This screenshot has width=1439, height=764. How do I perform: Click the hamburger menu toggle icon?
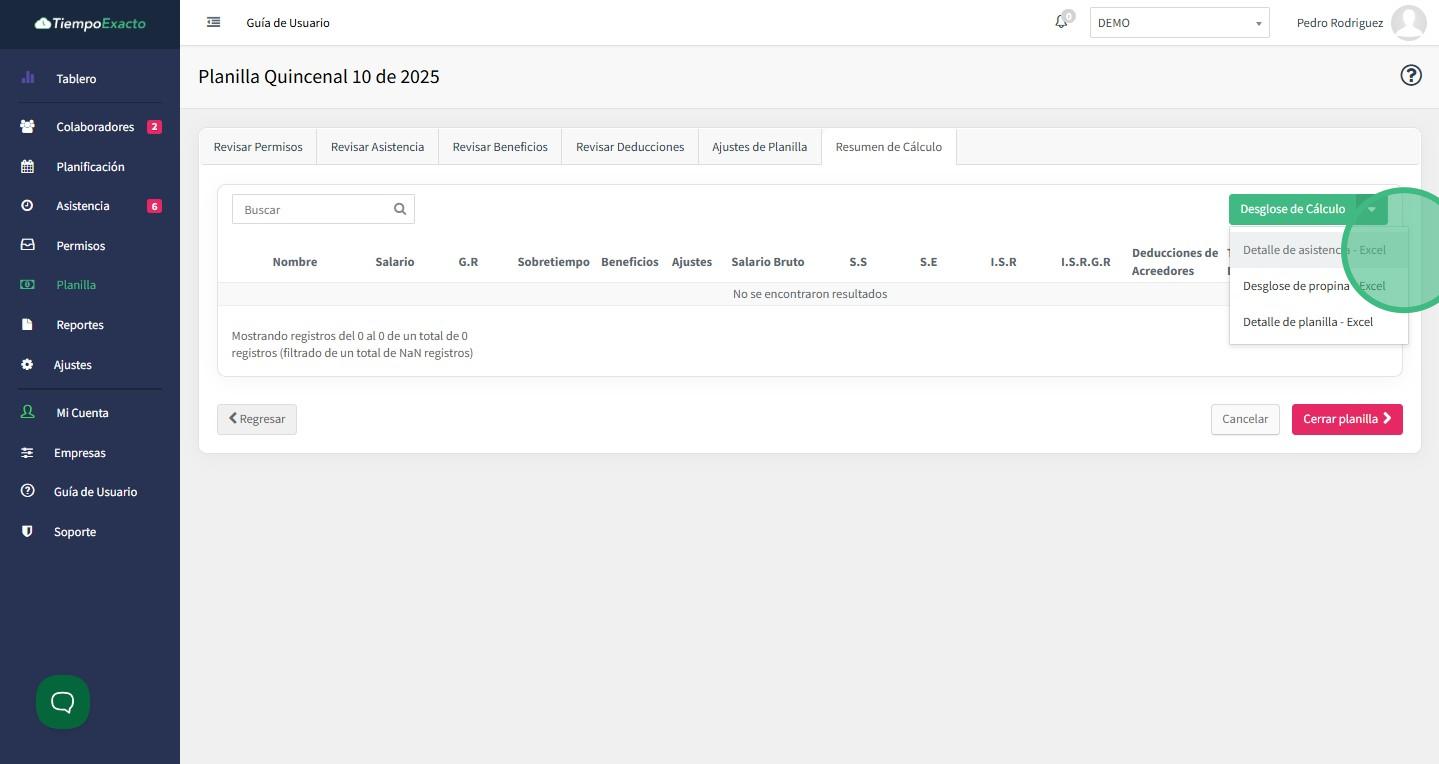click(x=213, y=22)
